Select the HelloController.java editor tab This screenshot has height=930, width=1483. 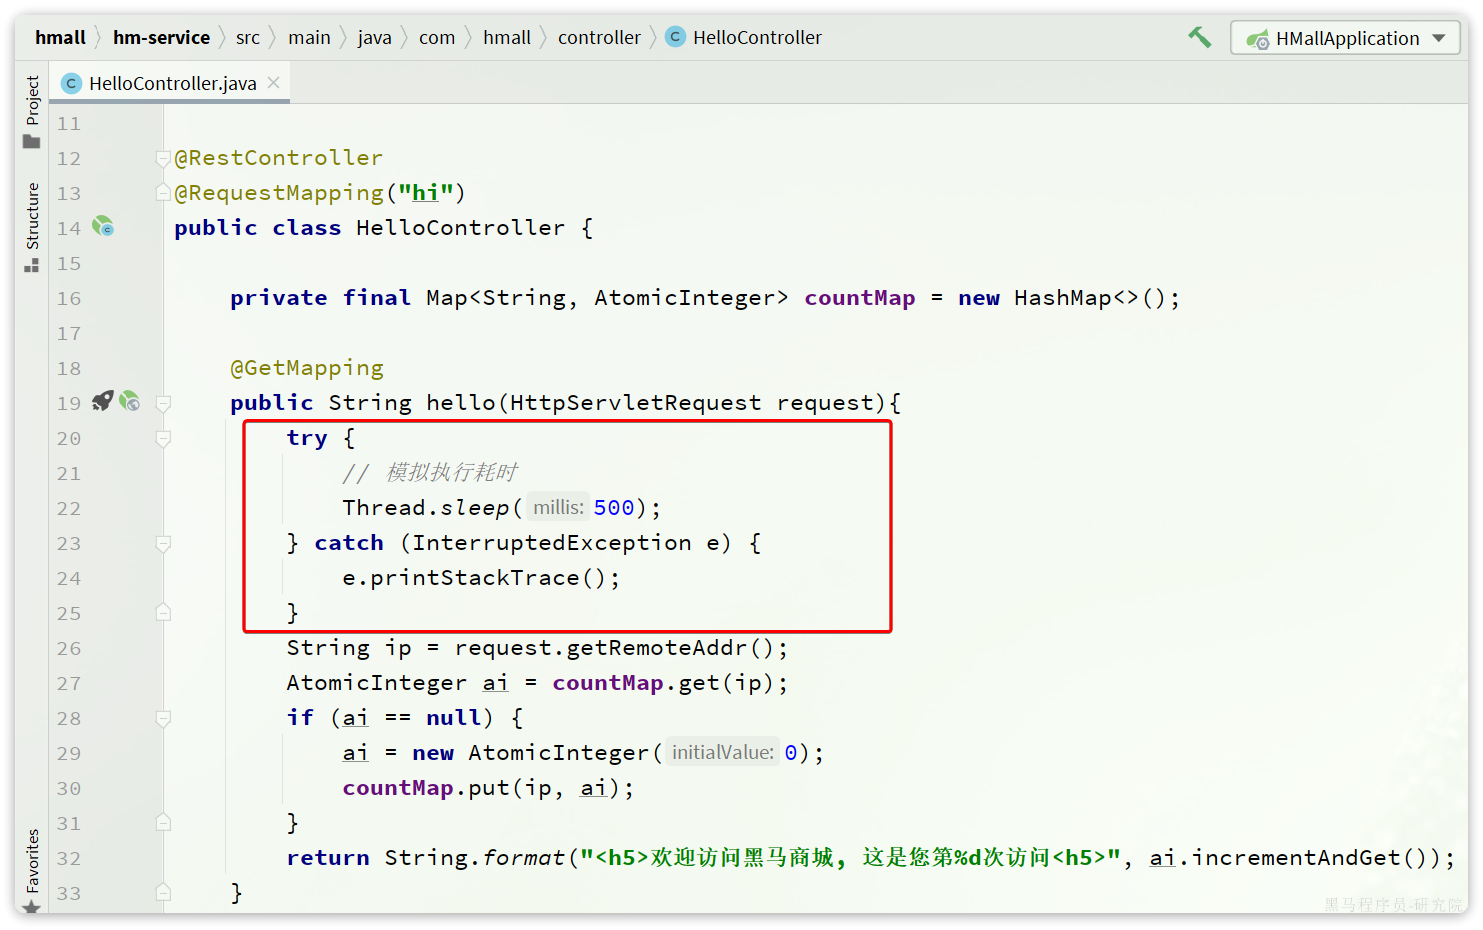[172, 84]
